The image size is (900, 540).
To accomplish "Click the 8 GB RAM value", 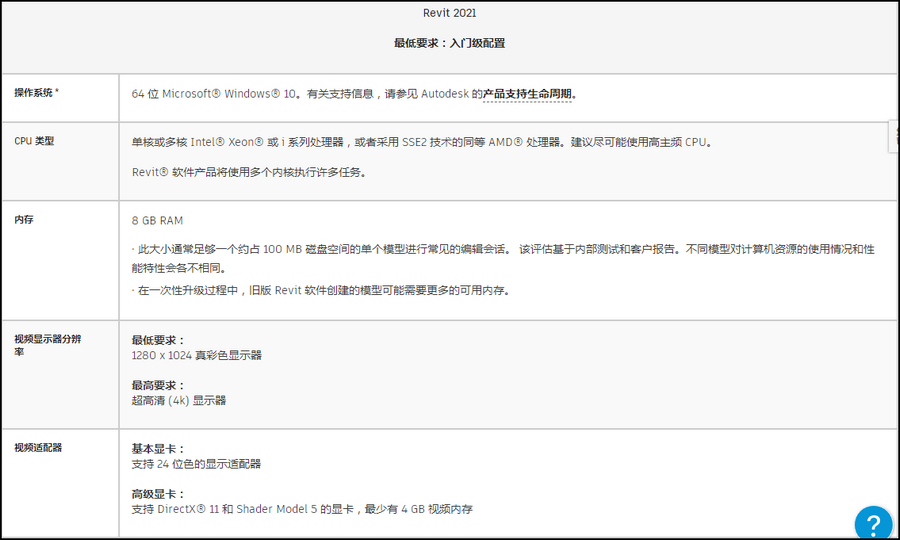I will pyautogui.click(x=157, y=220).
